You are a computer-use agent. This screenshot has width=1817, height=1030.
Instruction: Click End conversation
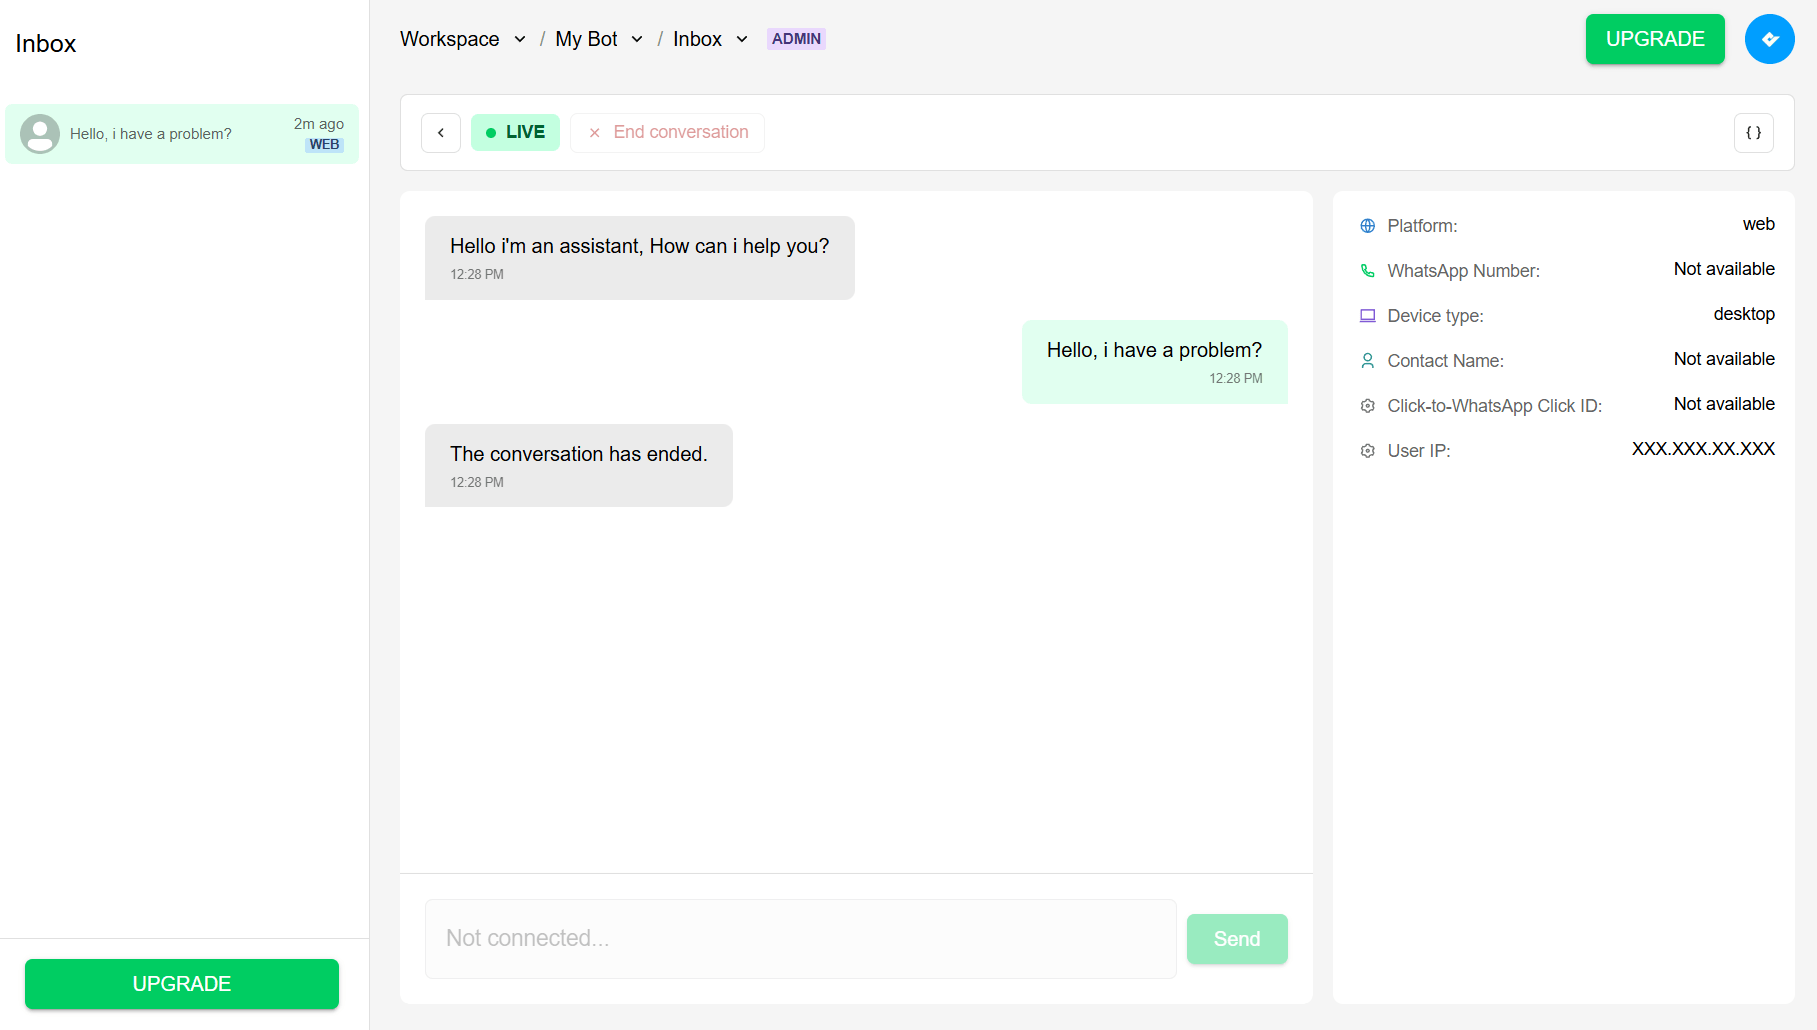pos(667,132)
